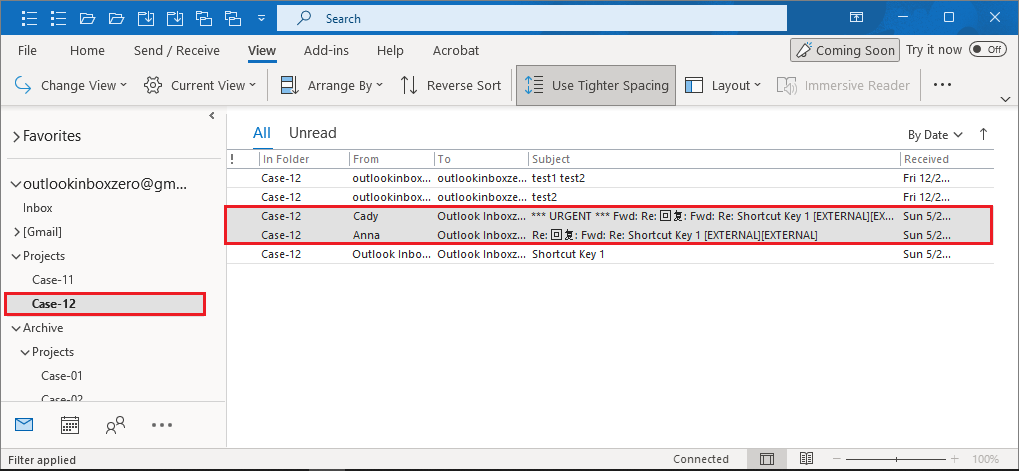Toggle the Try it now switch
Image resolution: width=1019 pixels, height=471 pixels.
click(987, 50)
